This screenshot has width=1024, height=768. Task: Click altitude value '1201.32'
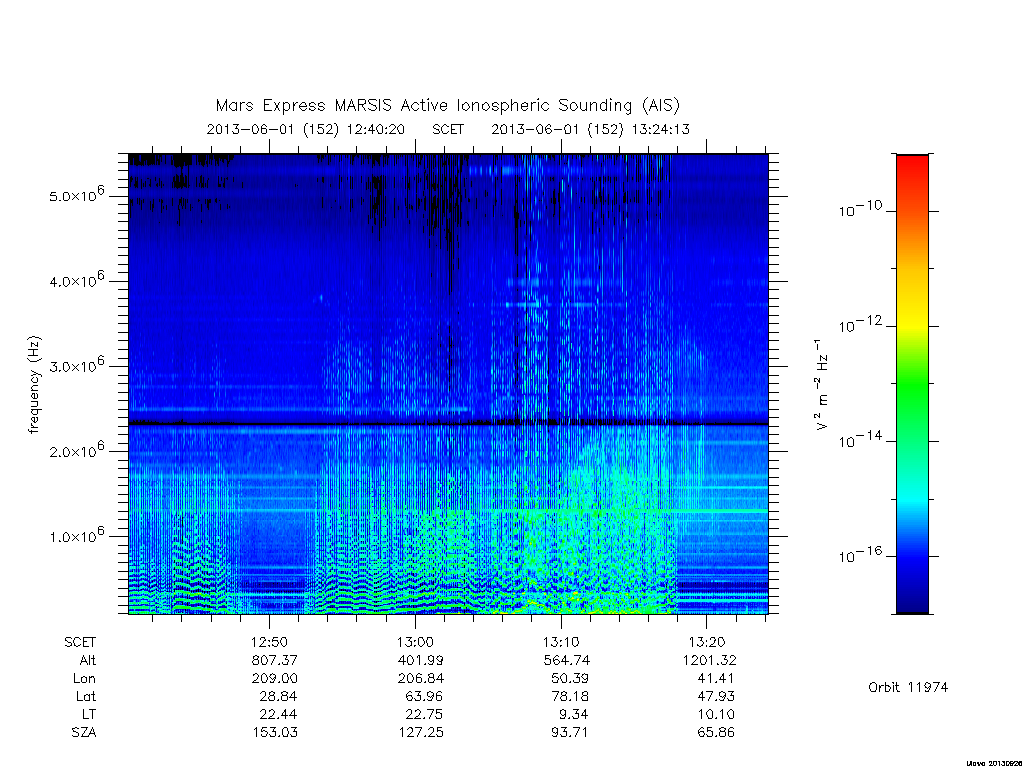(709, 660)
